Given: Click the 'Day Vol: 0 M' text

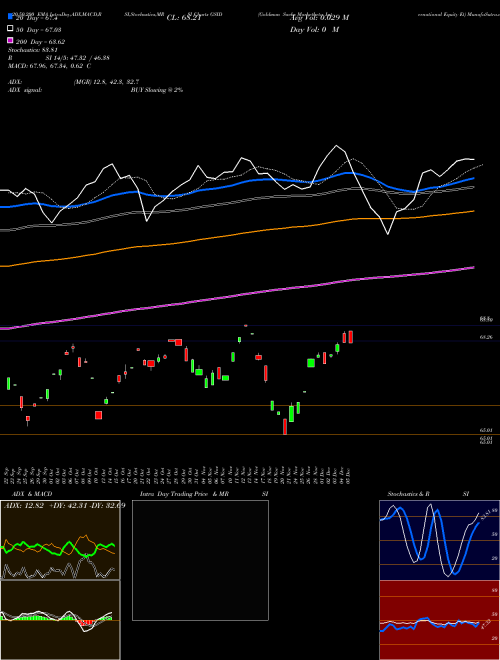Looking at the screenshot, I should (x=314, y=30).
